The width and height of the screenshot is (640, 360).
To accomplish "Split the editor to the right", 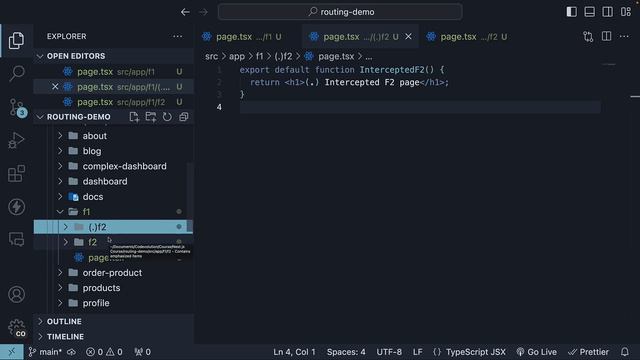I will point(607,37).
